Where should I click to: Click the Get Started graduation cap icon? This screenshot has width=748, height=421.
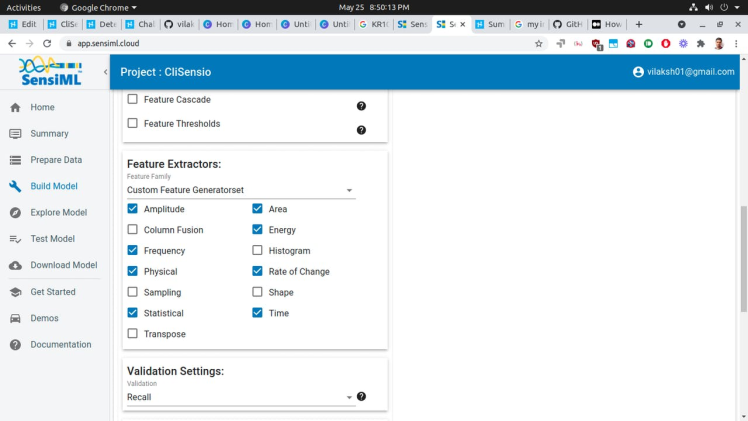click(15, 292)
